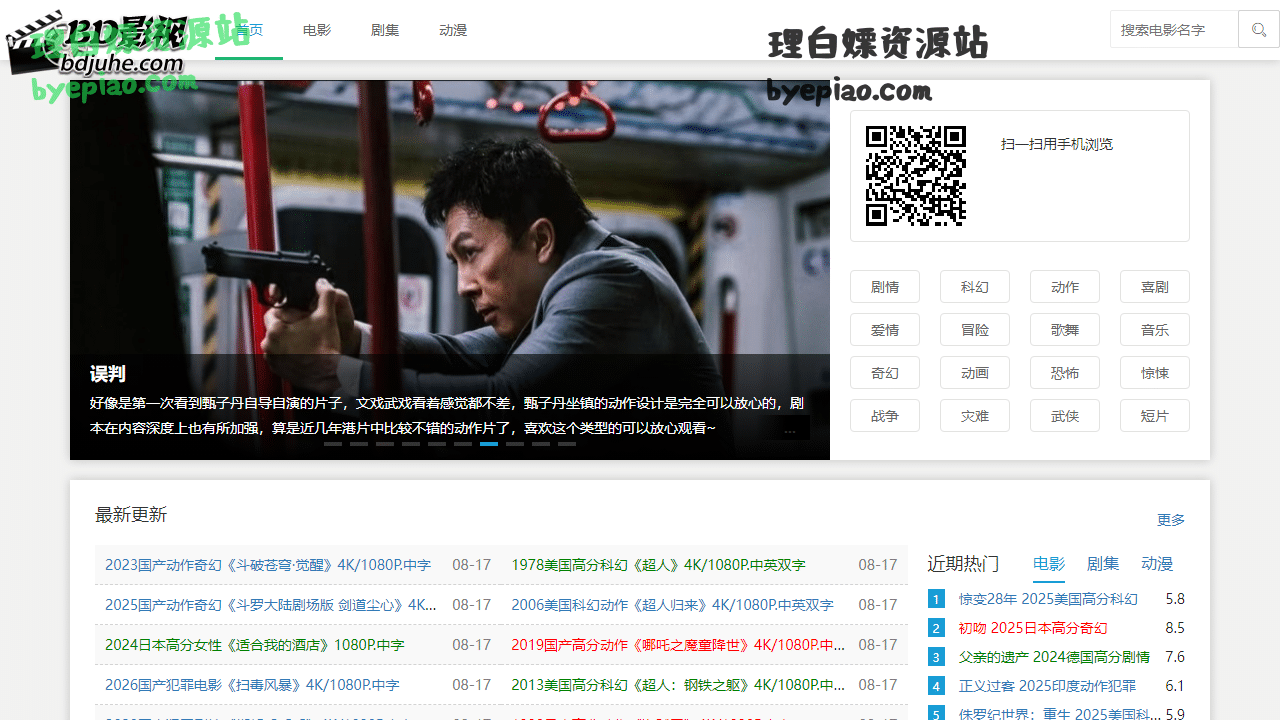The width and height of the screenshot is (1280, 720).
Task: Switch 近期热门 to 剧集 tab
Action: pyautogui.click(x=1103, y=564)
